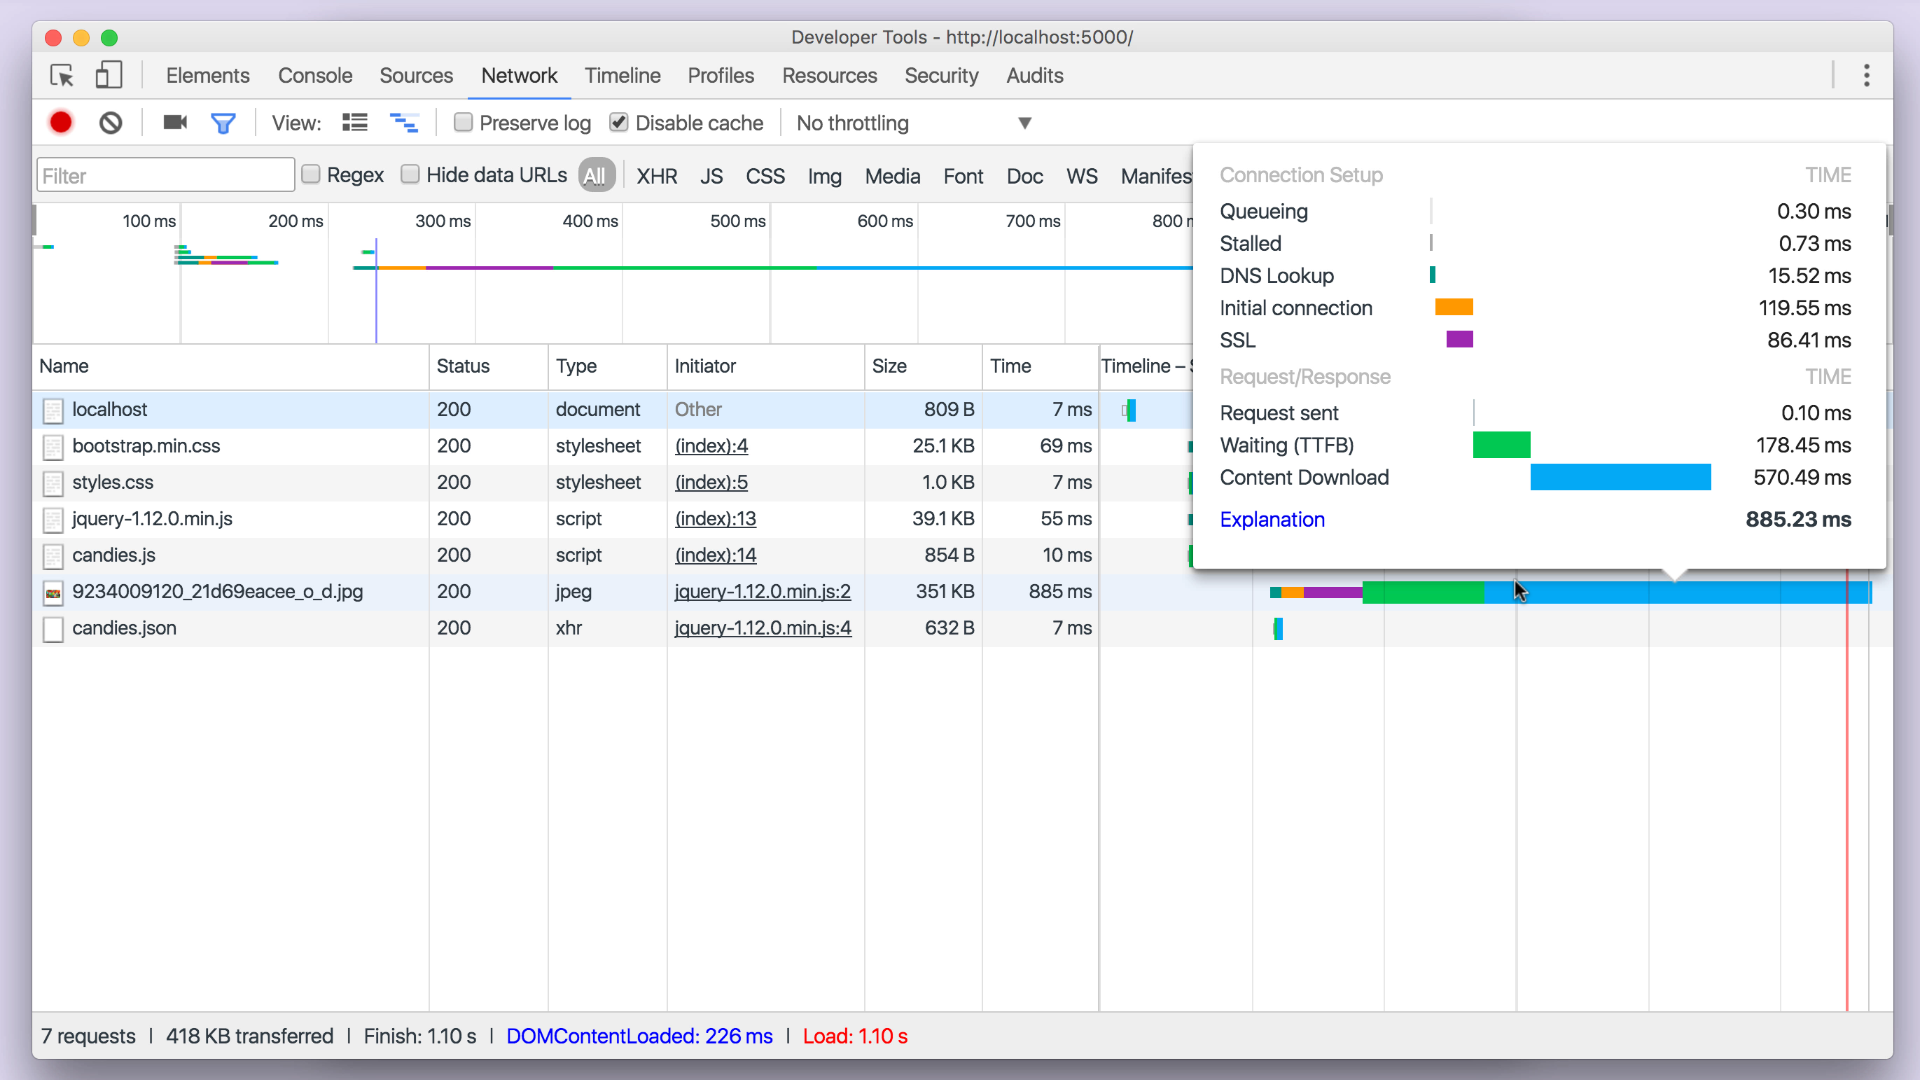
Task: Uncheck the Disable cache checkbox
Action: (x=619, y=122)
